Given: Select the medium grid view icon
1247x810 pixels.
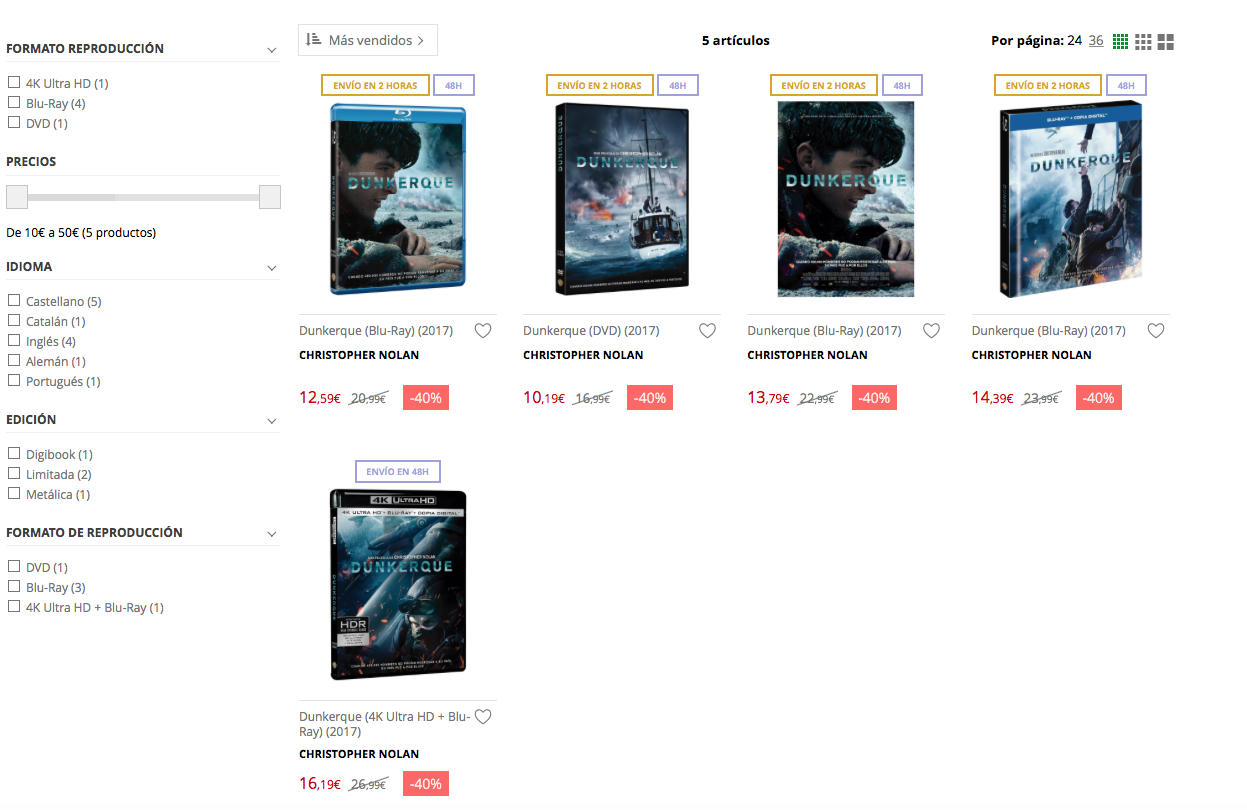Looking at the screenshot, I should [1143, 41].
